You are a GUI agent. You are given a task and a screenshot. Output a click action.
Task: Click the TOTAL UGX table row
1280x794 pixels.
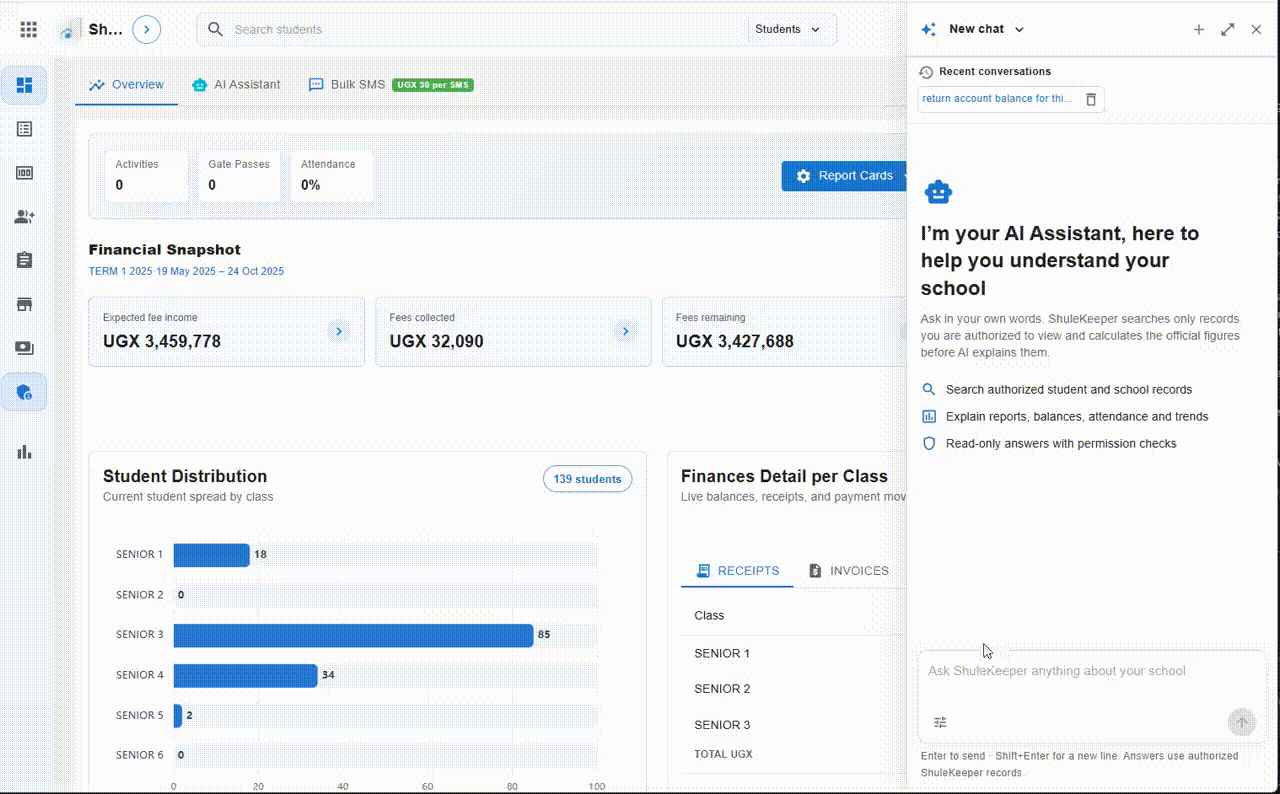point(794,754)
